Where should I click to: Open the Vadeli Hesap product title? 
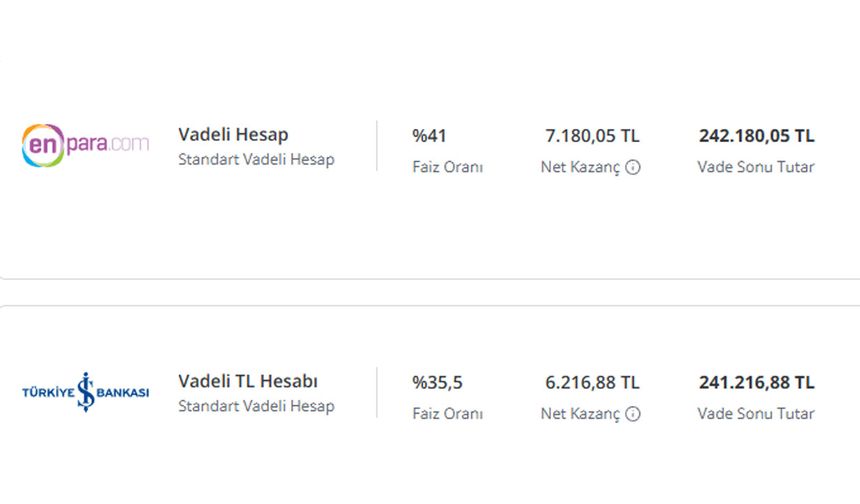pyautogui.click(x=233, y=134)
